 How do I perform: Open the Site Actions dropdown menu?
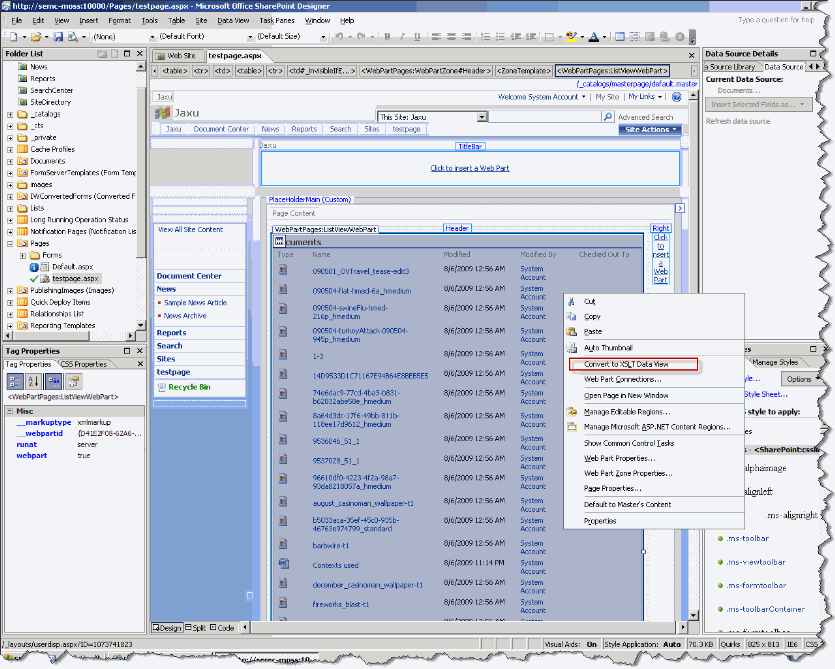652,129
